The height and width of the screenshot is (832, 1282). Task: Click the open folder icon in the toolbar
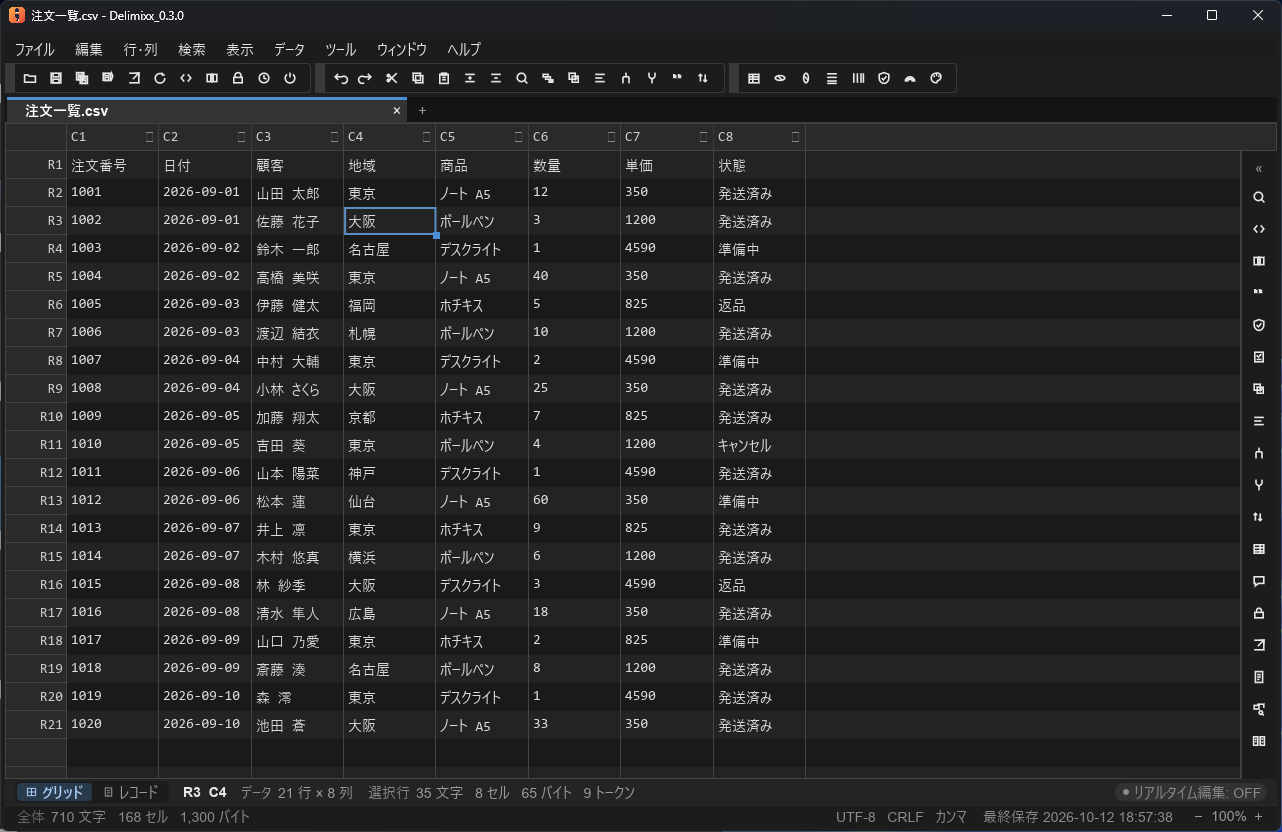point(30,78)
